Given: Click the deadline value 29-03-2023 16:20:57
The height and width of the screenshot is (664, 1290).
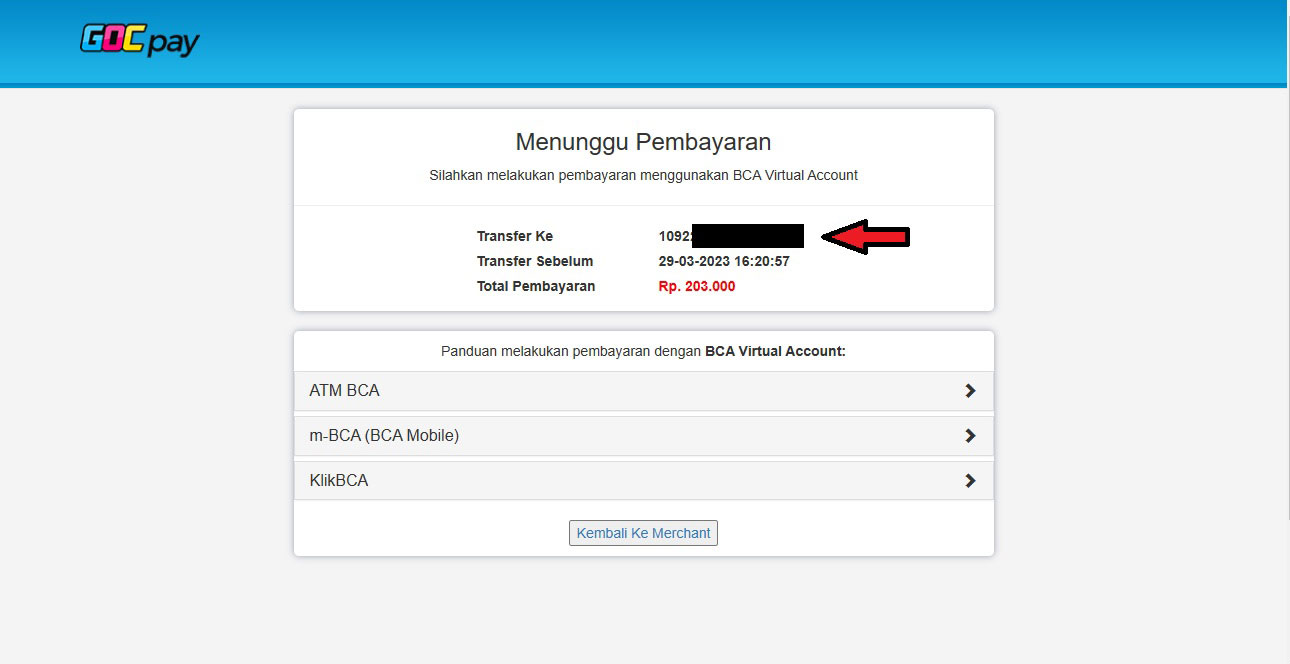Looking at the screenshot, I should [724, 261].
